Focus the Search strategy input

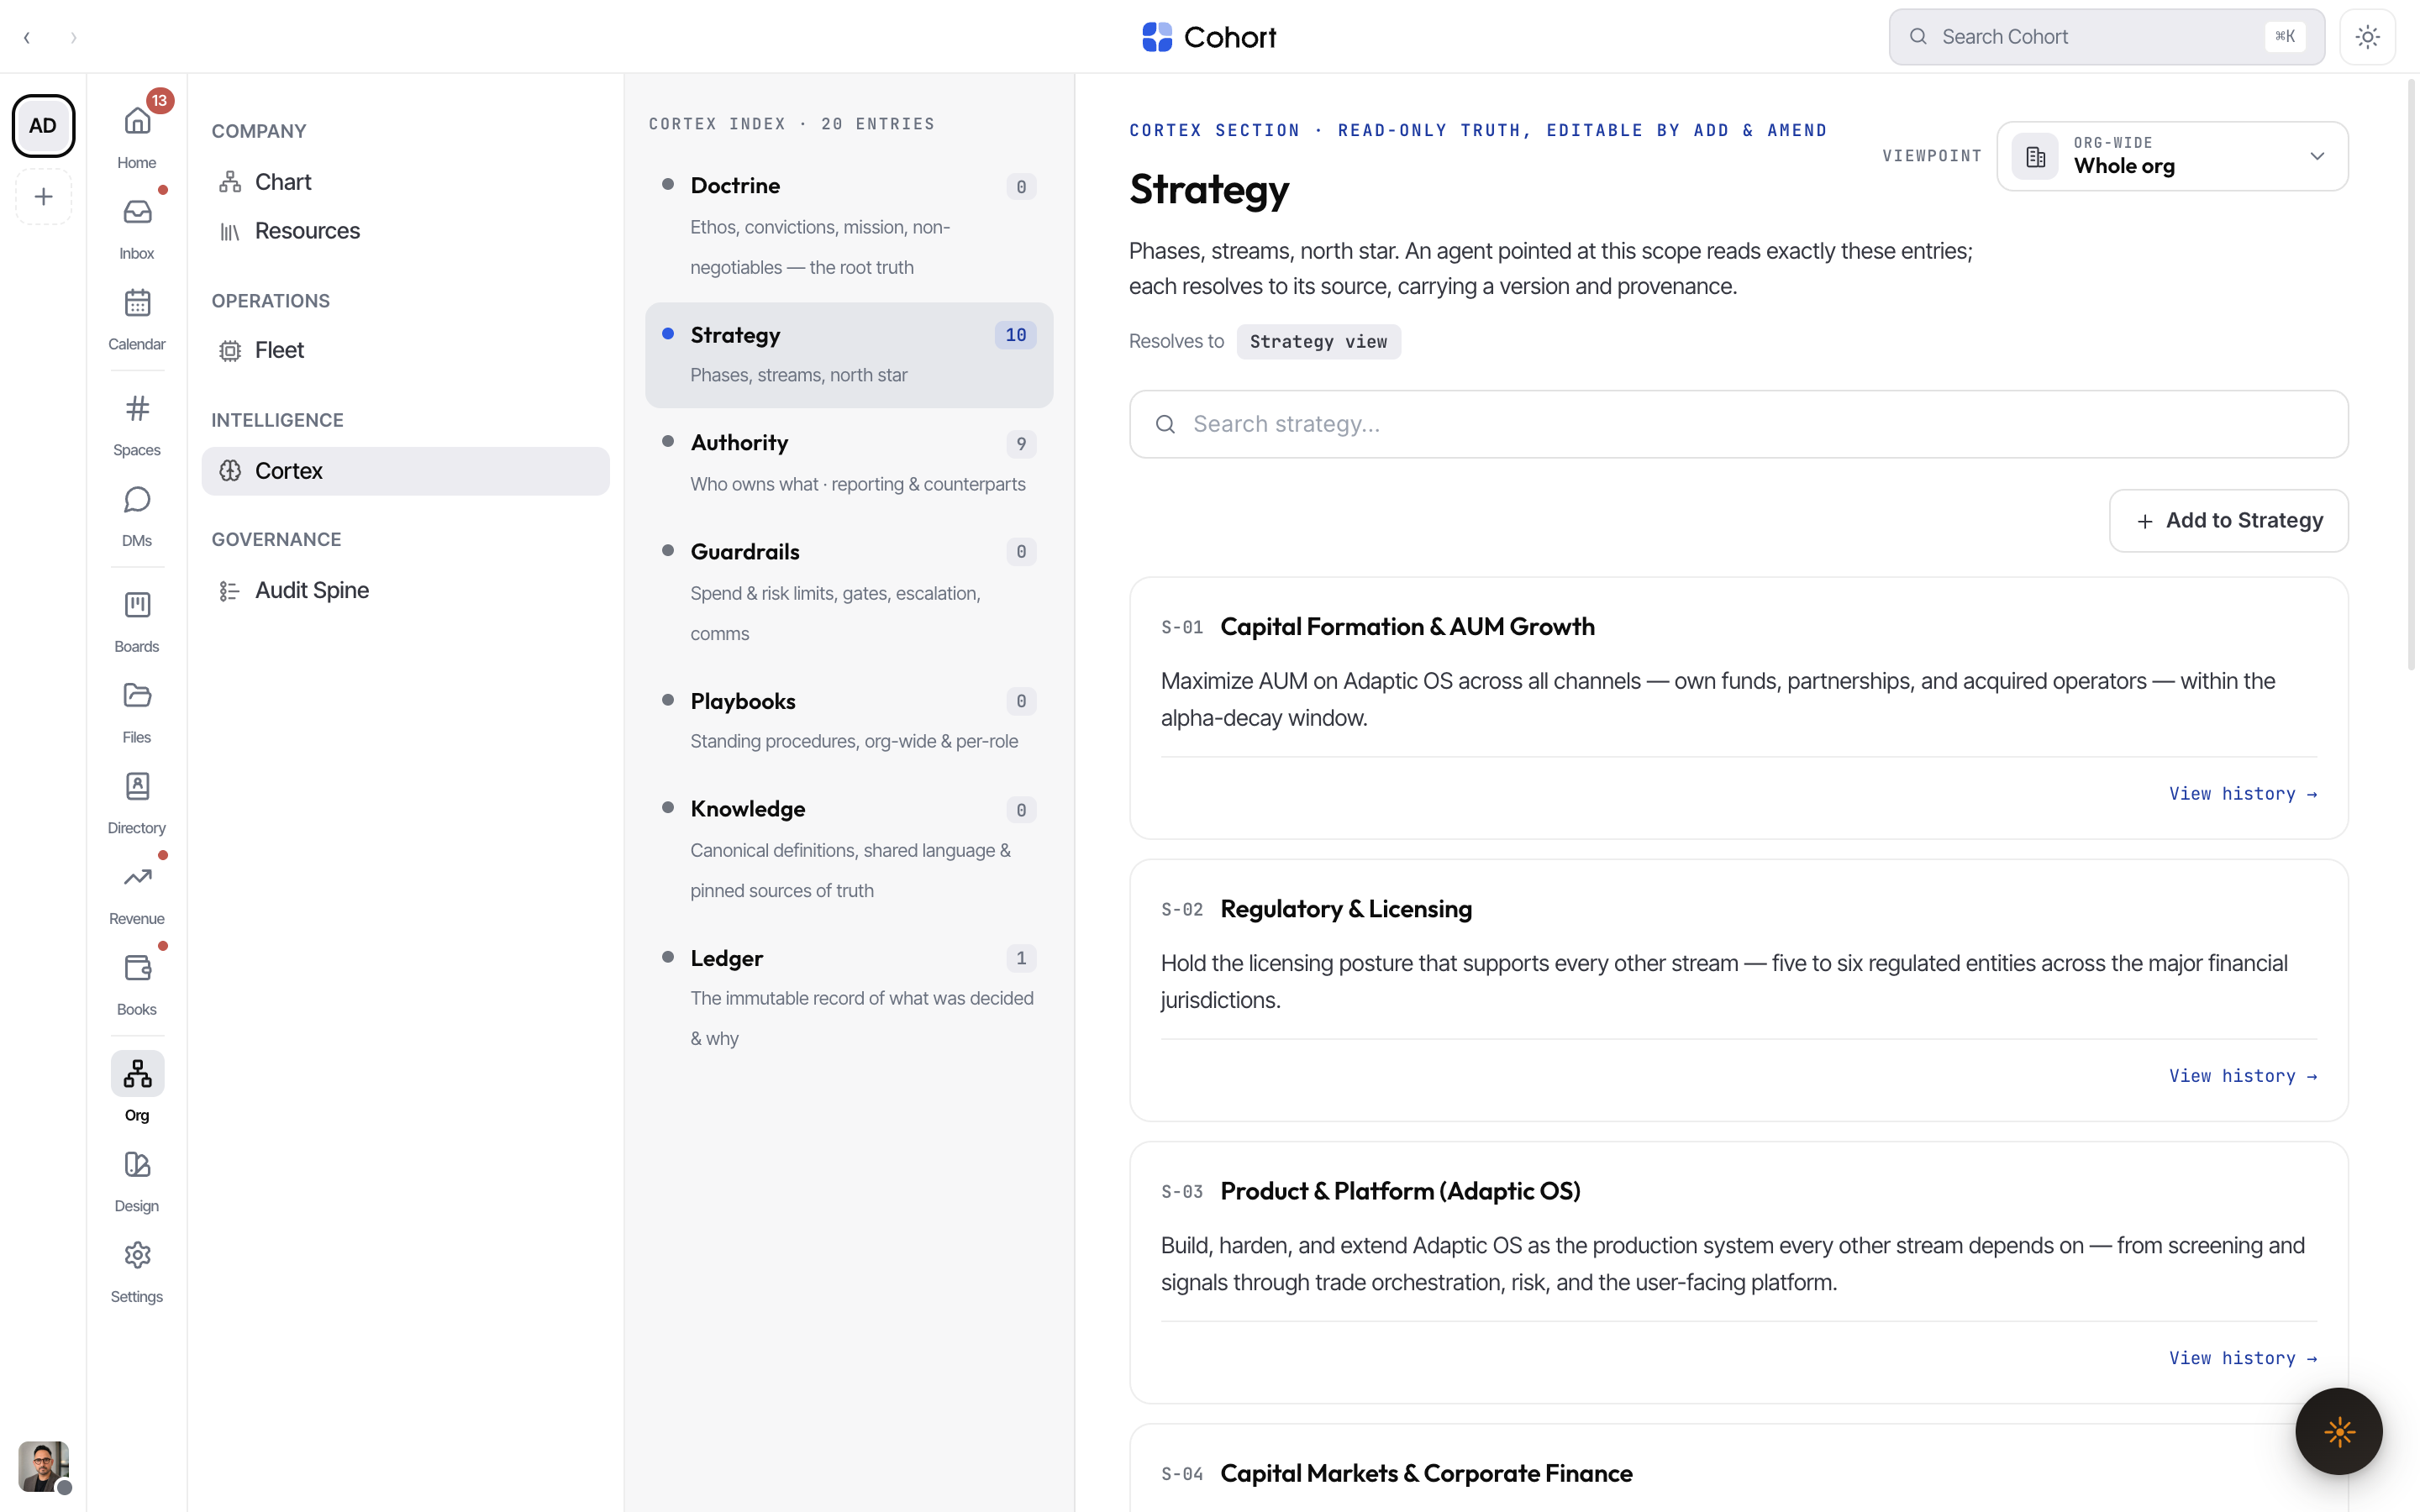tap(1738, 424)
